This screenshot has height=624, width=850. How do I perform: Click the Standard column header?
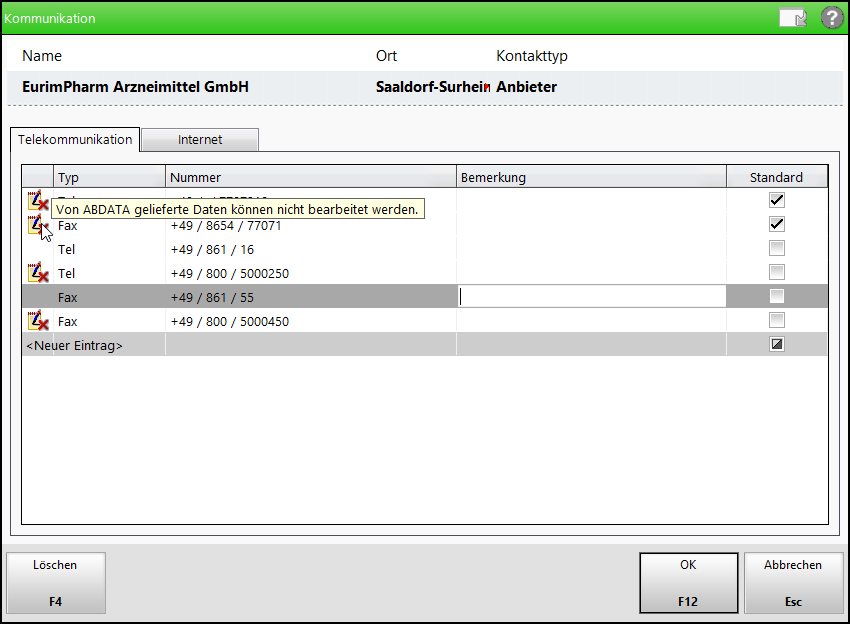[776, 177]
